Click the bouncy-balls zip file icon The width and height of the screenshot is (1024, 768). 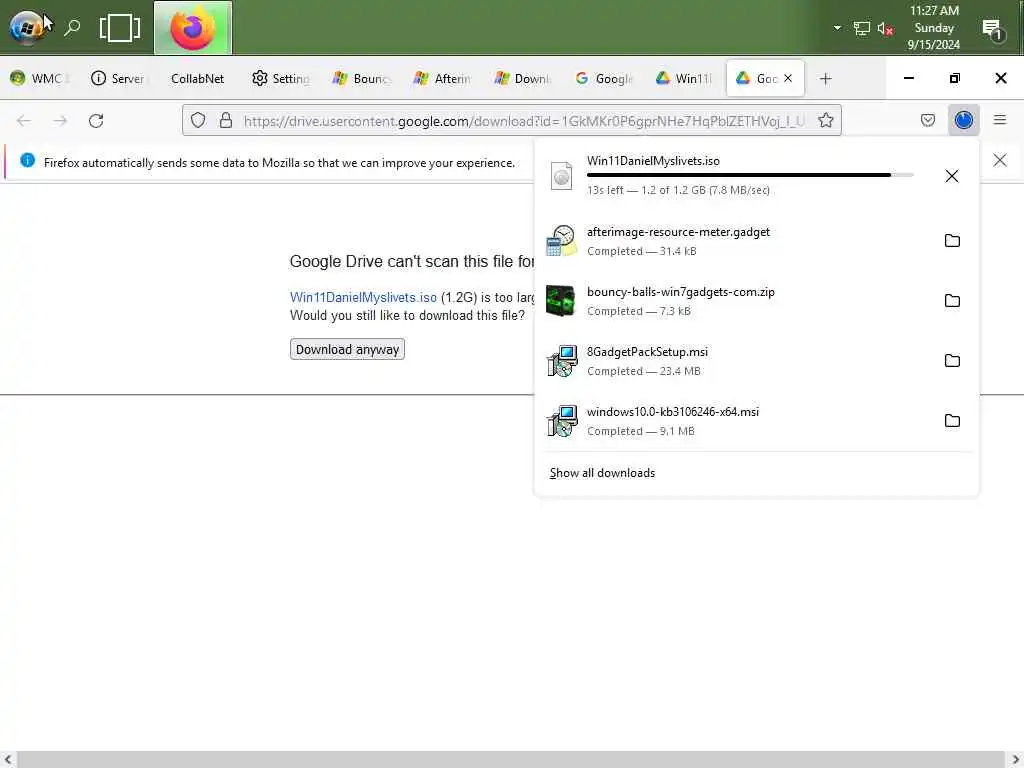tap(560, 300)
